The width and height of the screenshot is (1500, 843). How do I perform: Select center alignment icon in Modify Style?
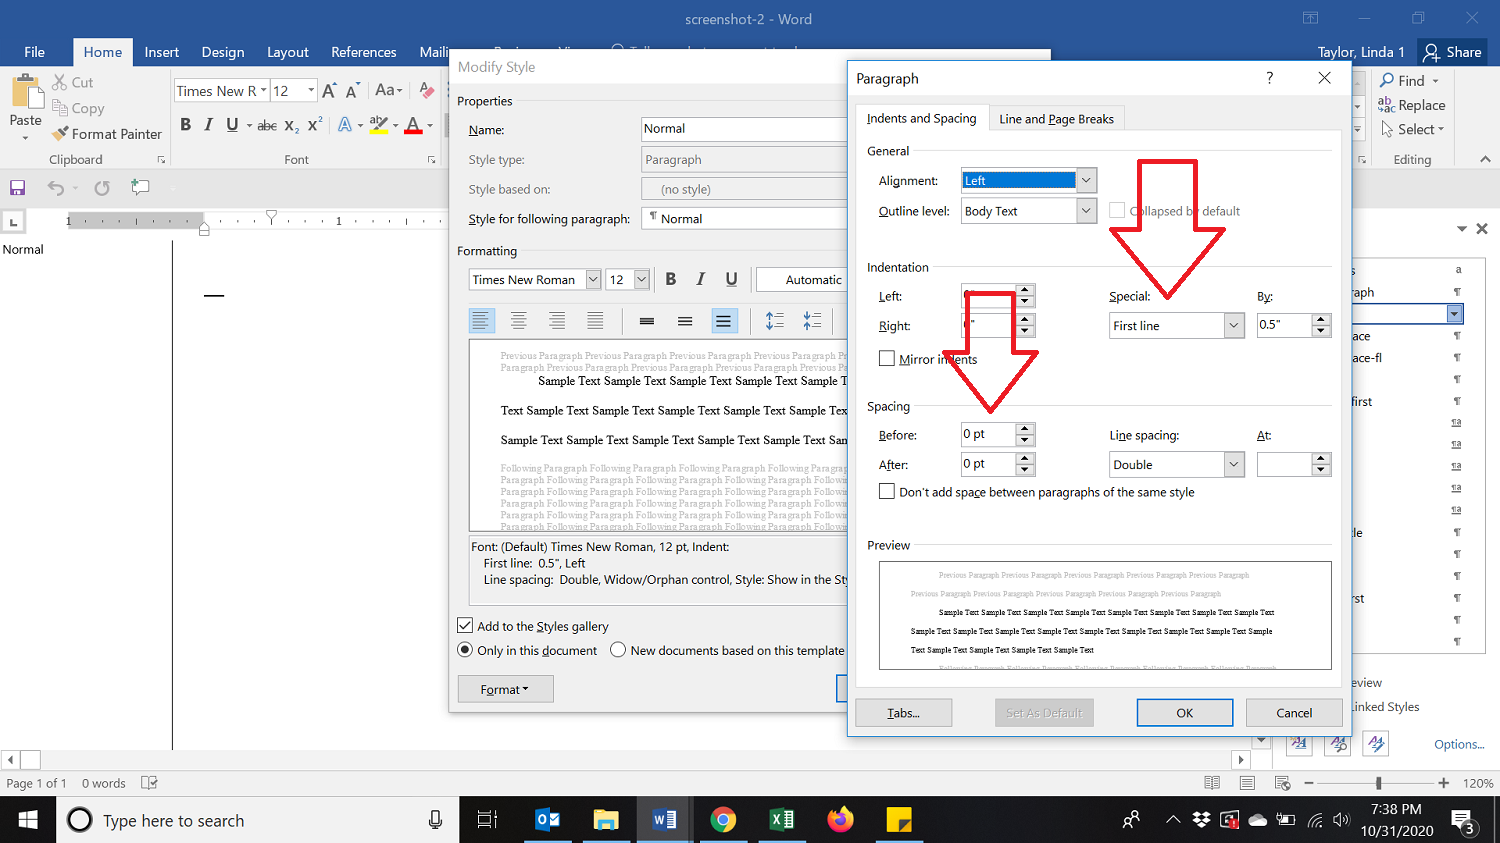tap(519, 321)
